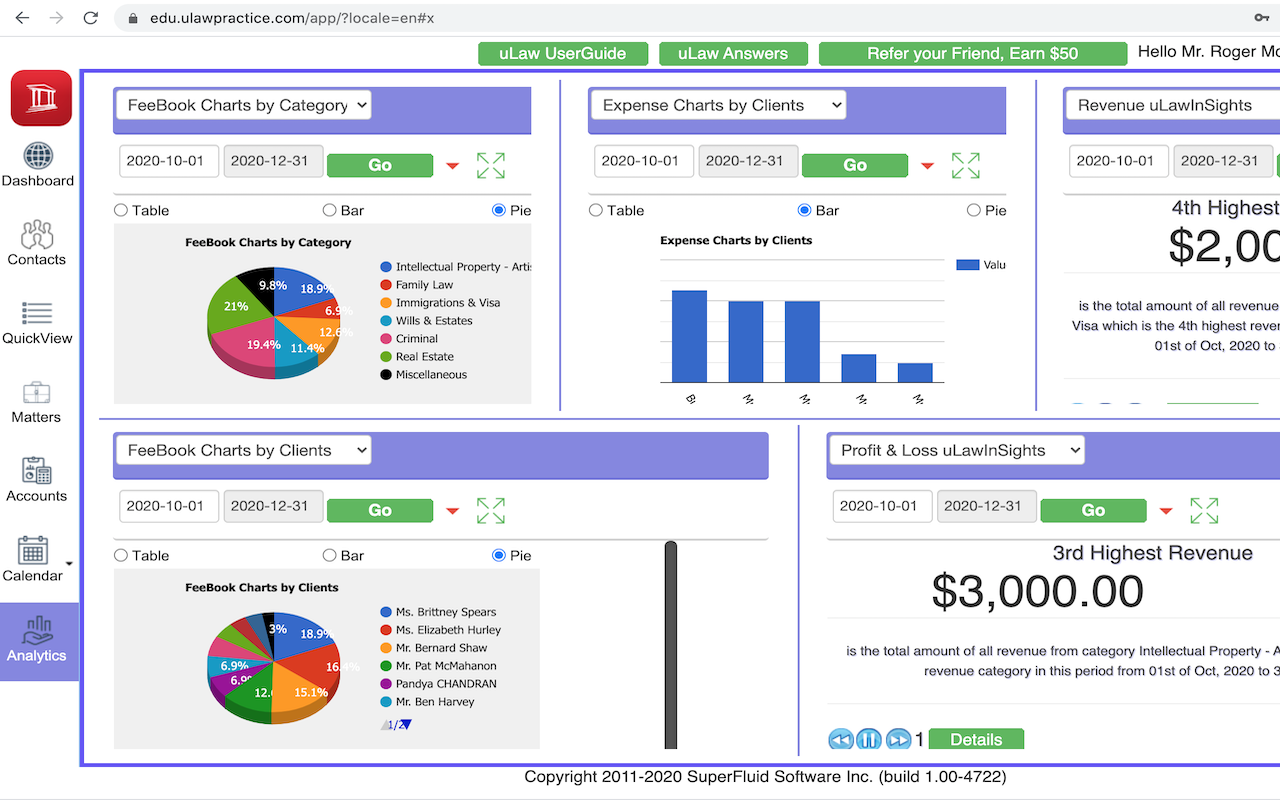Screen dimensions: 1280x800
Task: Select the Analytics sidebar icon
Action: click(x=37, y=632)
